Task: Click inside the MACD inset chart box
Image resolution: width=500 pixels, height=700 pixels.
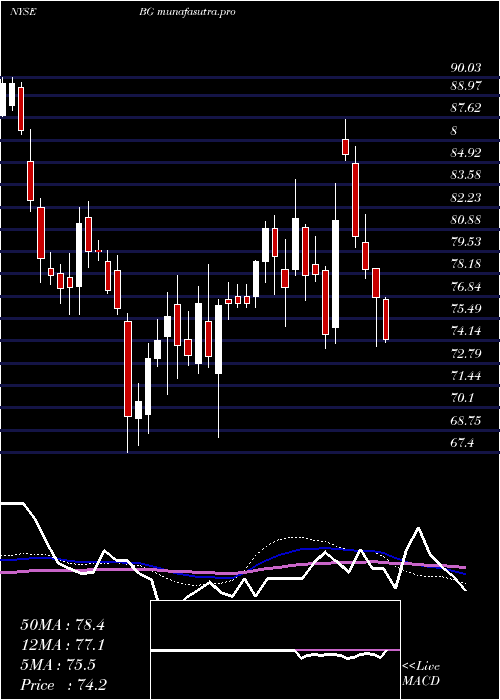Action: pyautogui.click(x=275, y=650)
